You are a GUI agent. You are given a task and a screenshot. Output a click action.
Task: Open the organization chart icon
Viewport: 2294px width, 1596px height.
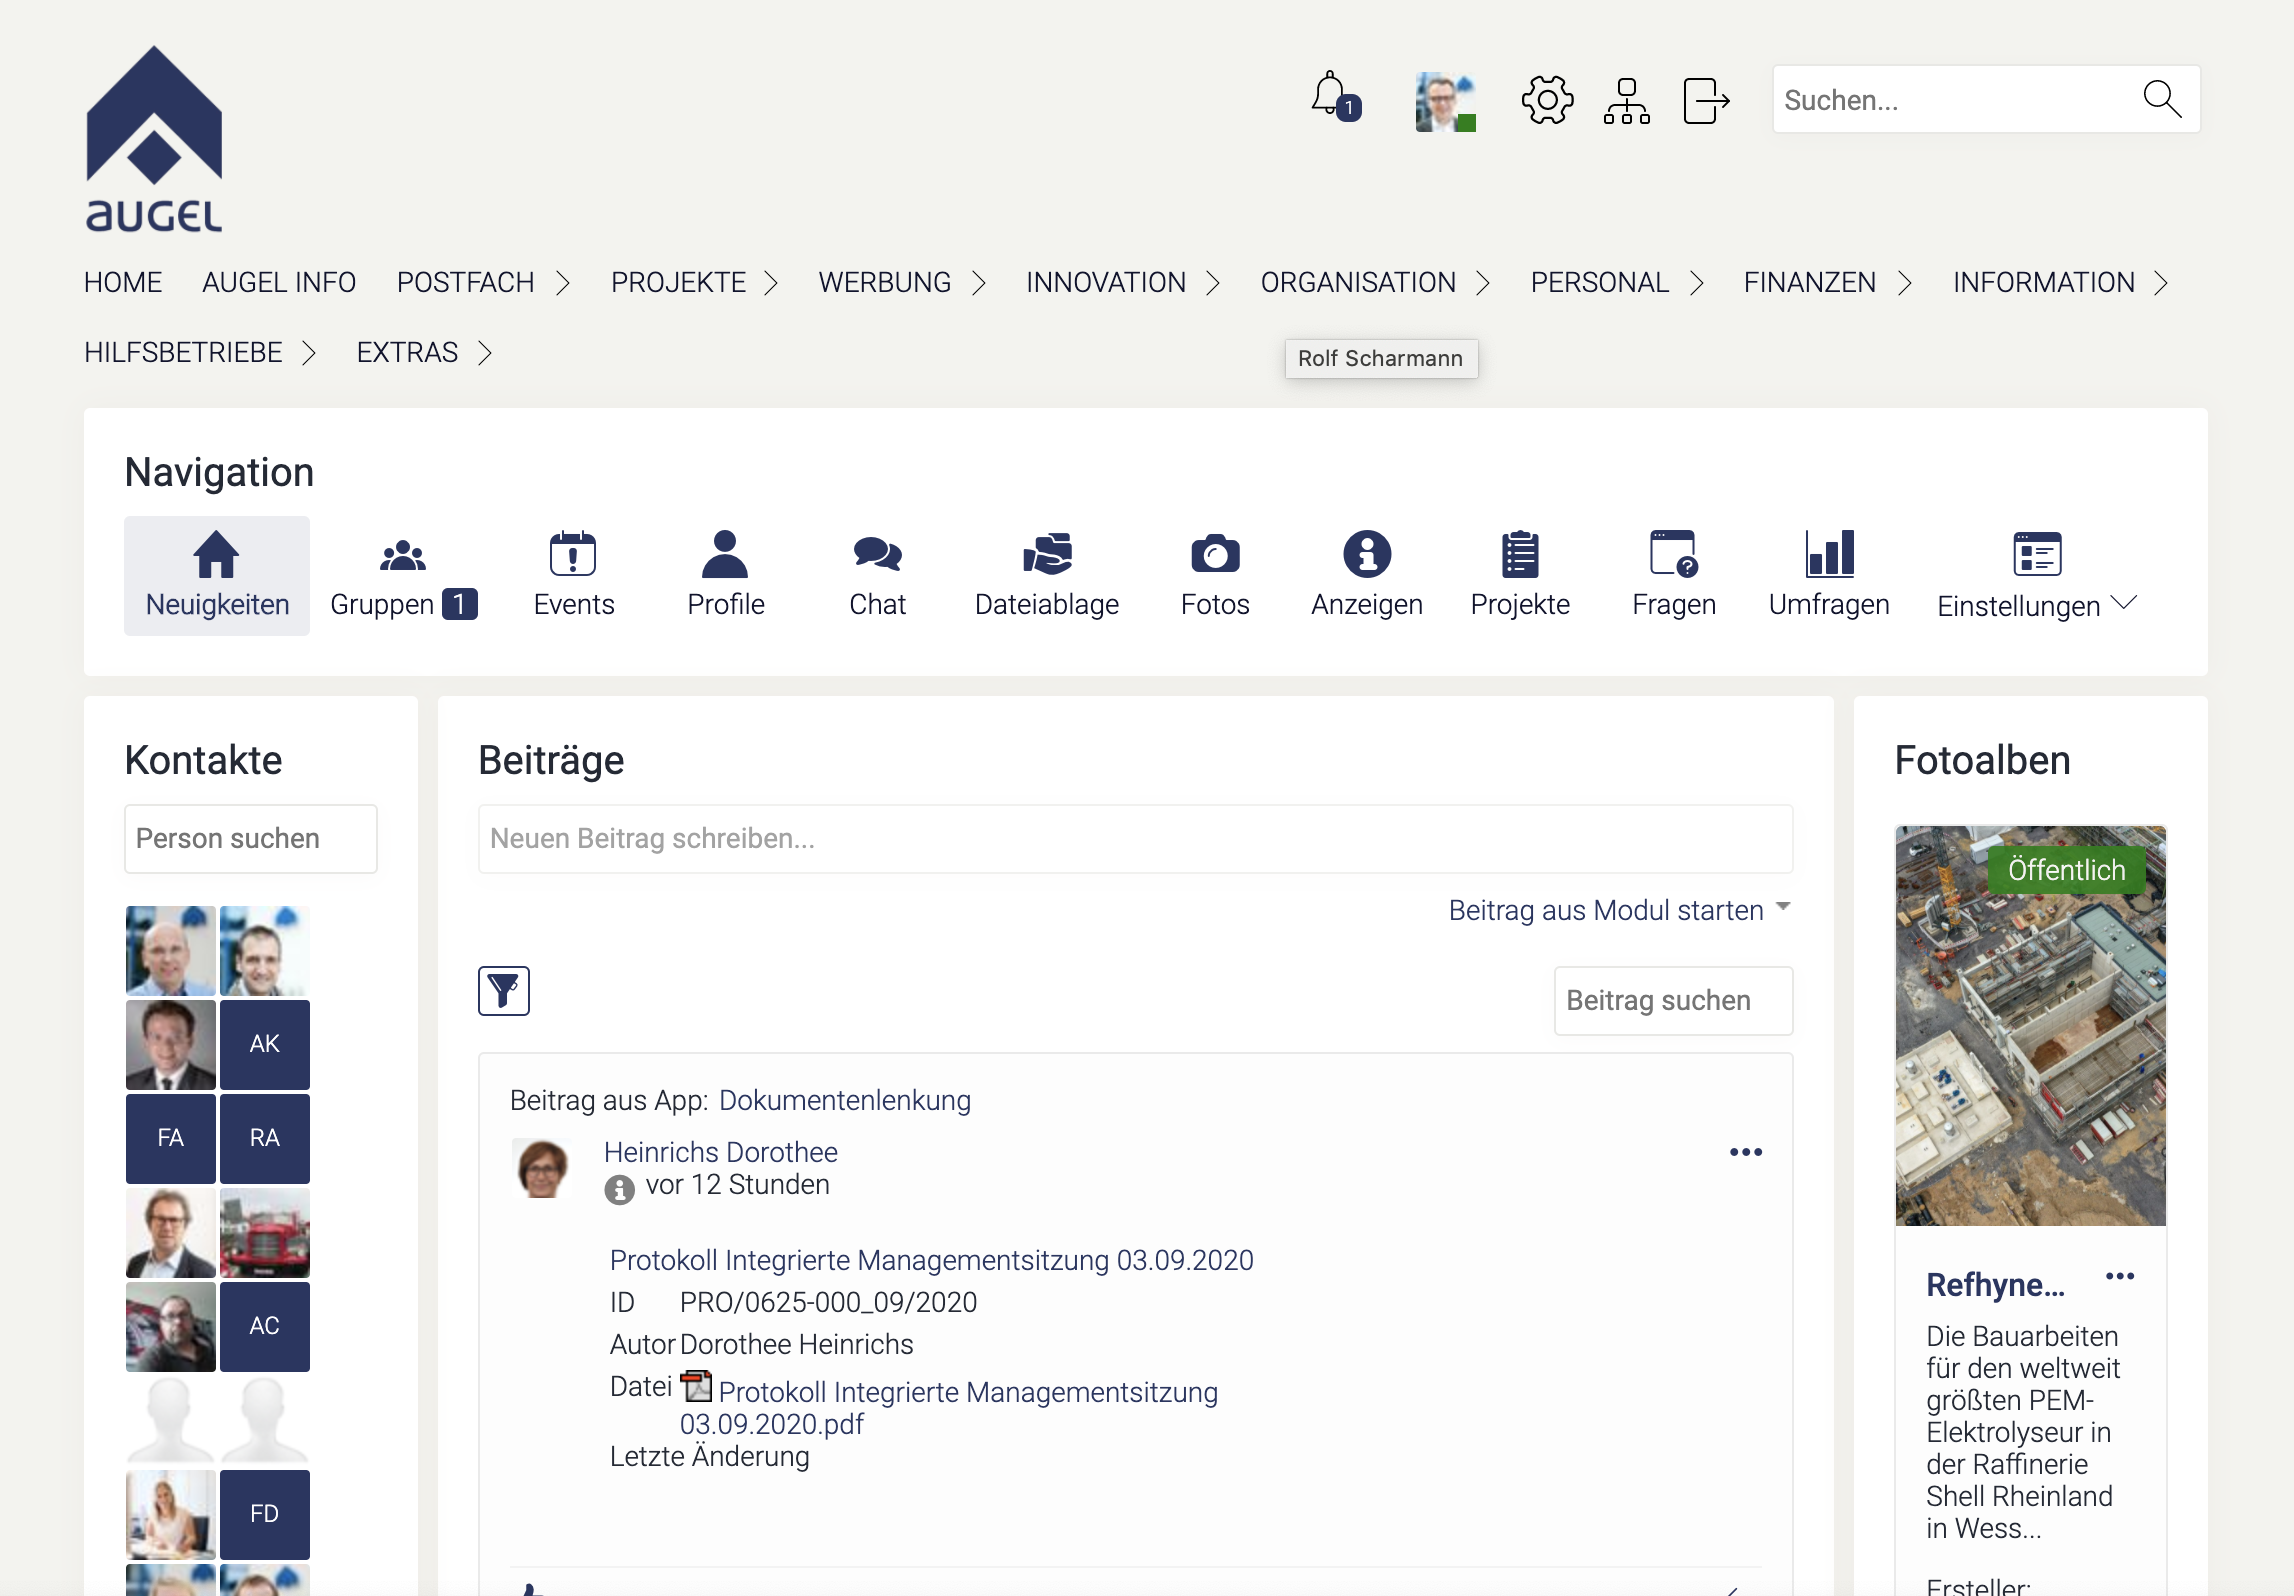click(x=1626, y=101)
